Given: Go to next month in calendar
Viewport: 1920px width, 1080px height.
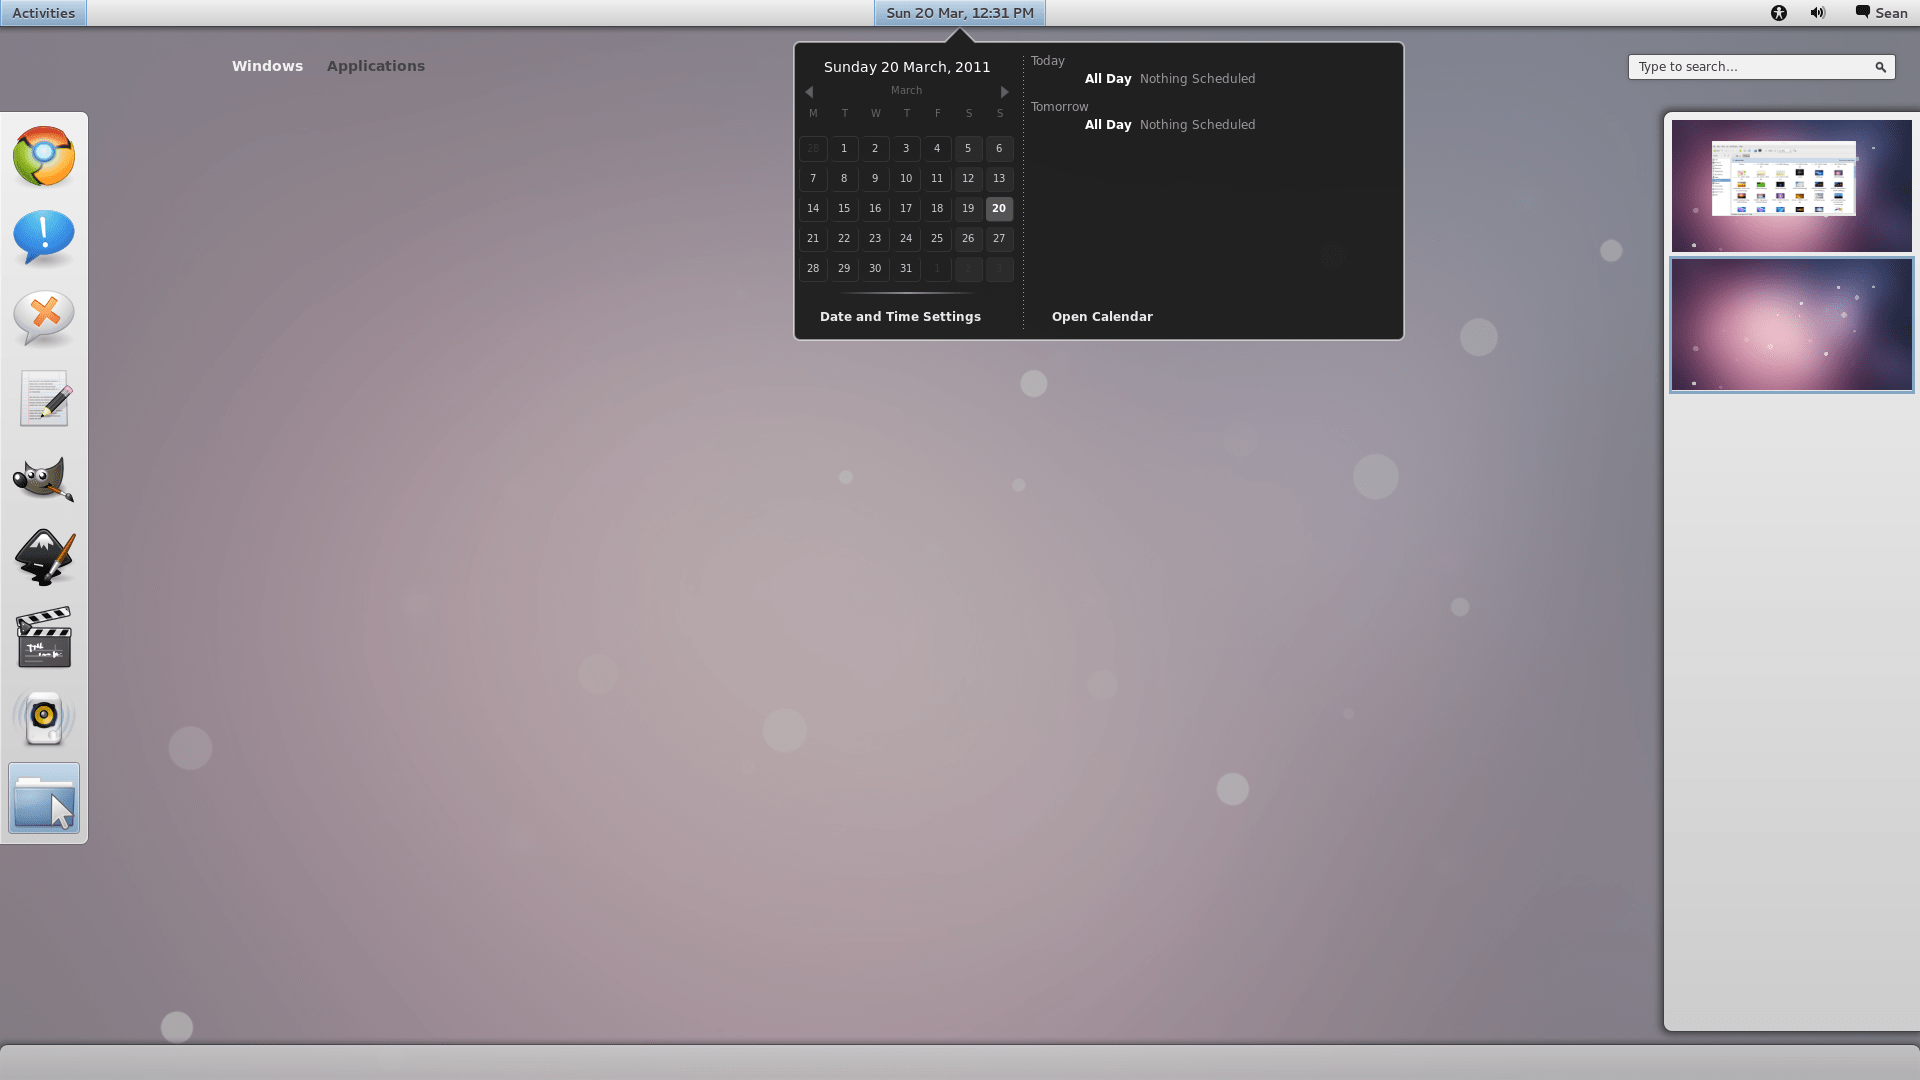Looking at the screenshot, I should point(1004,92).
